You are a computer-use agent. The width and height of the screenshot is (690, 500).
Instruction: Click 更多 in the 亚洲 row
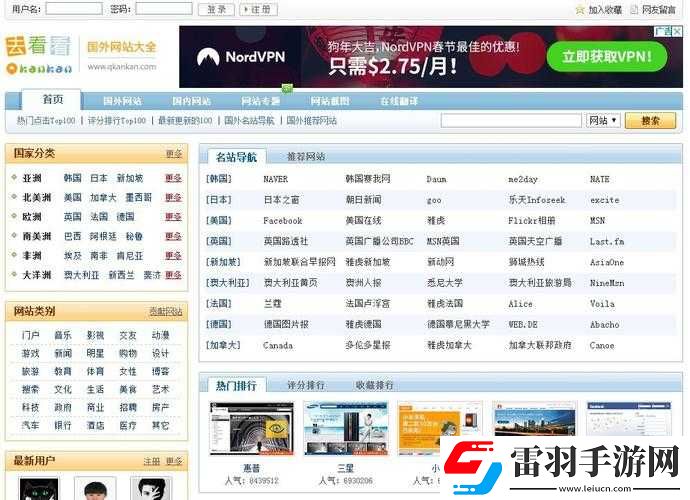pyautogui.click(x=173, y=178)
